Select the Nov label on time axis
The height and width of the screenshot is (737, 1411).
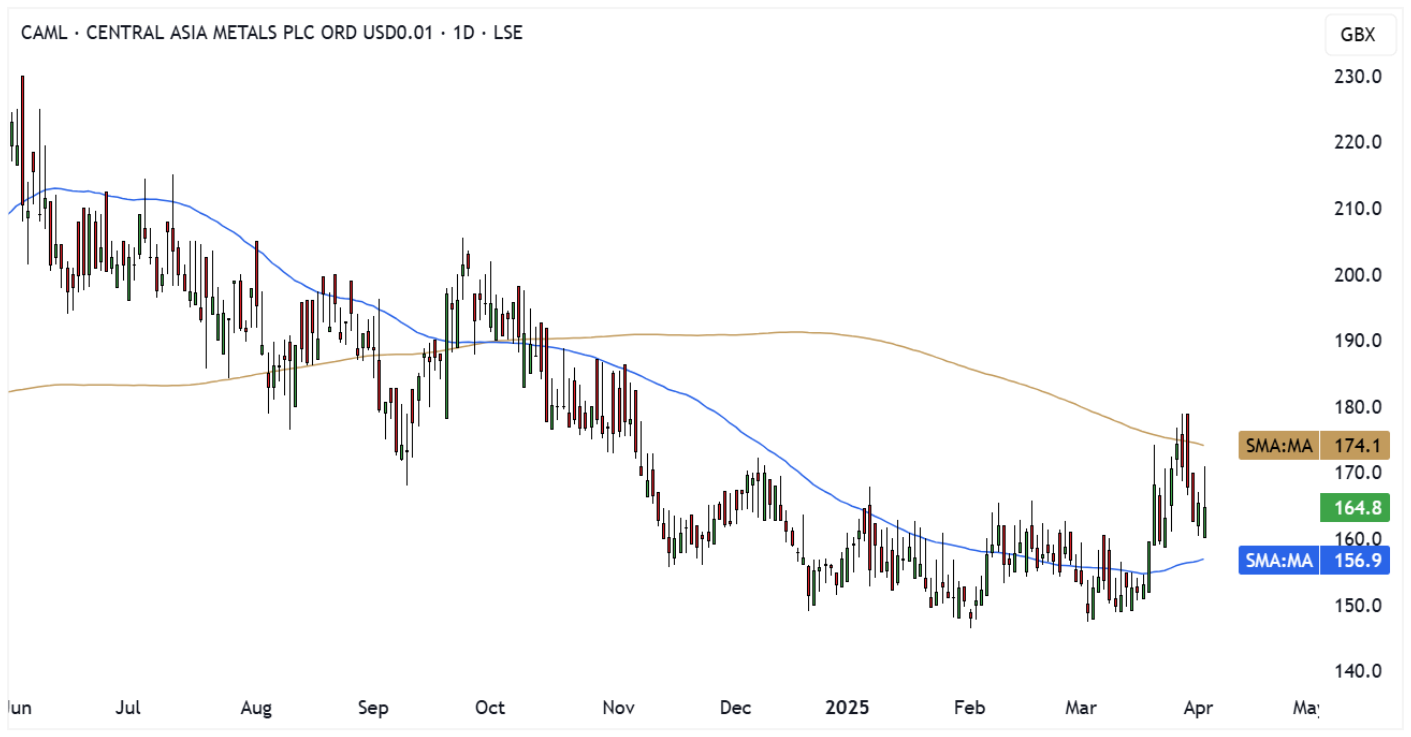pos(619,708)
